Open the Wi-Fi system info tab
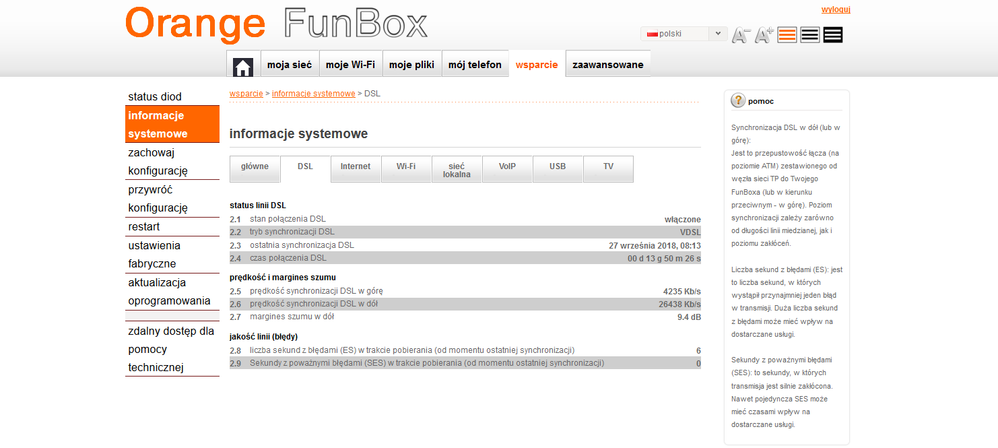 tap(406, 167)
